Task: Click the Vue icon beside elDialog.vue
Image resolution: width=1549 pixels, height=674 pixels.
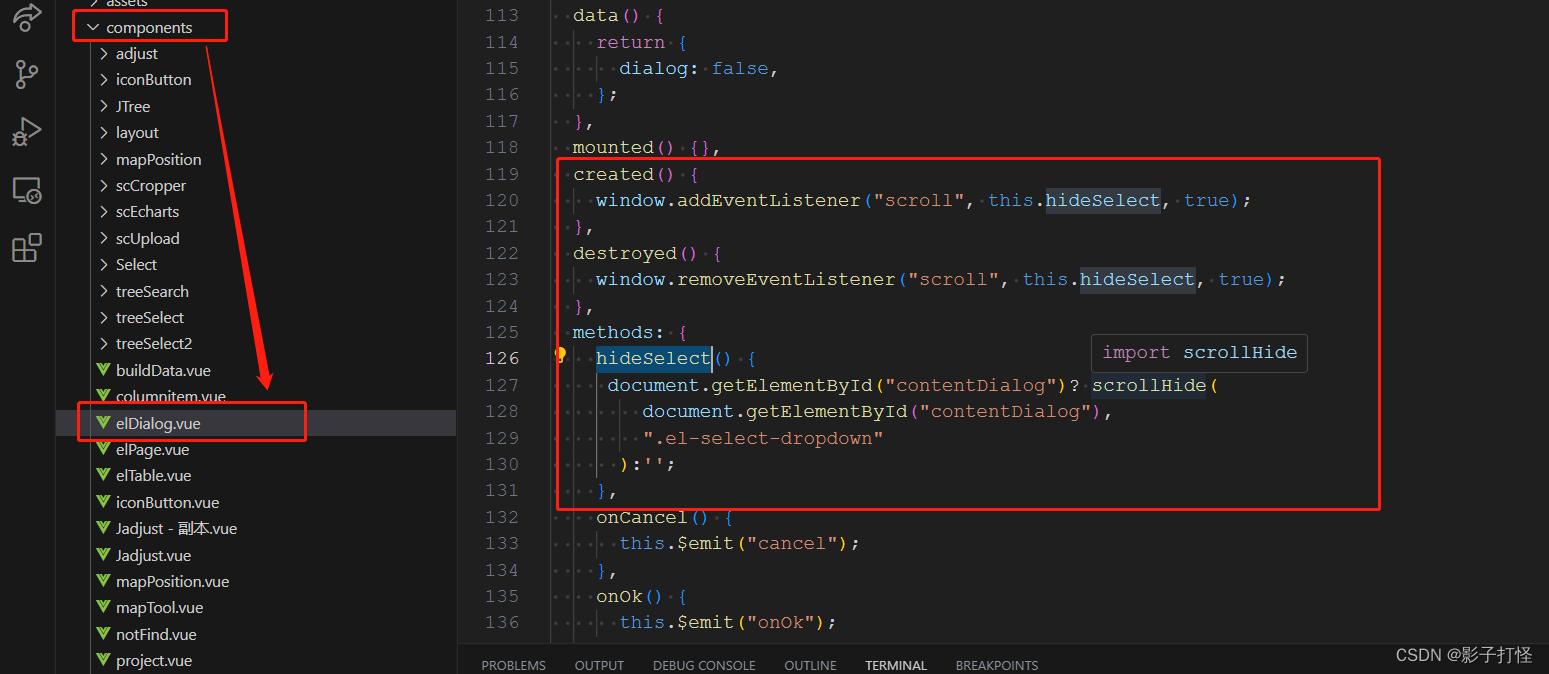Action: (x=104, y=422)
